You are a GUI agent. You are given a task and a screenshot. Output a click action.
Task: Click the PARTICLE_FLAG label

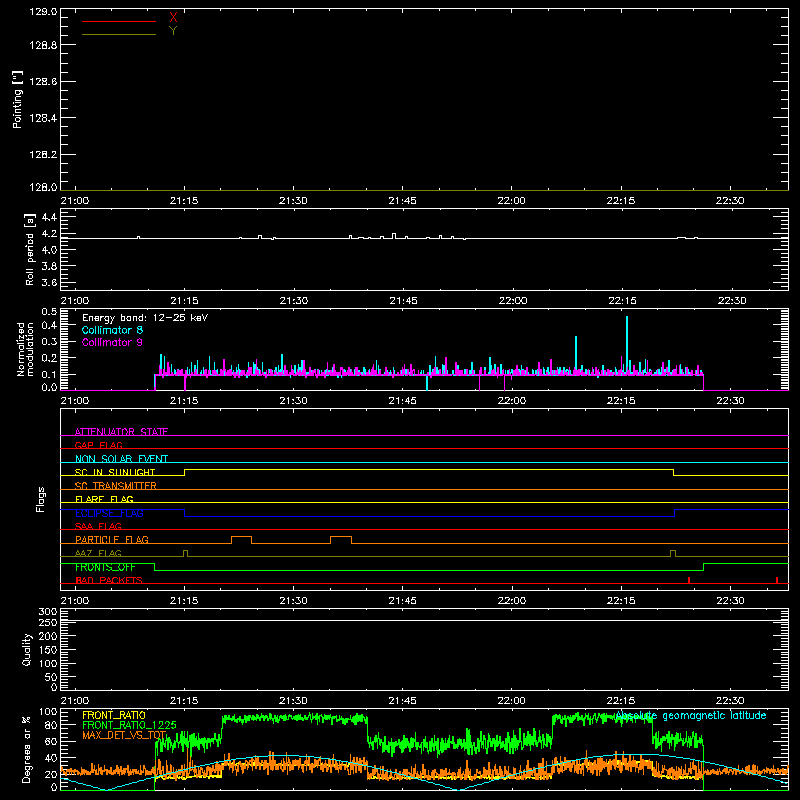point(112,540)
